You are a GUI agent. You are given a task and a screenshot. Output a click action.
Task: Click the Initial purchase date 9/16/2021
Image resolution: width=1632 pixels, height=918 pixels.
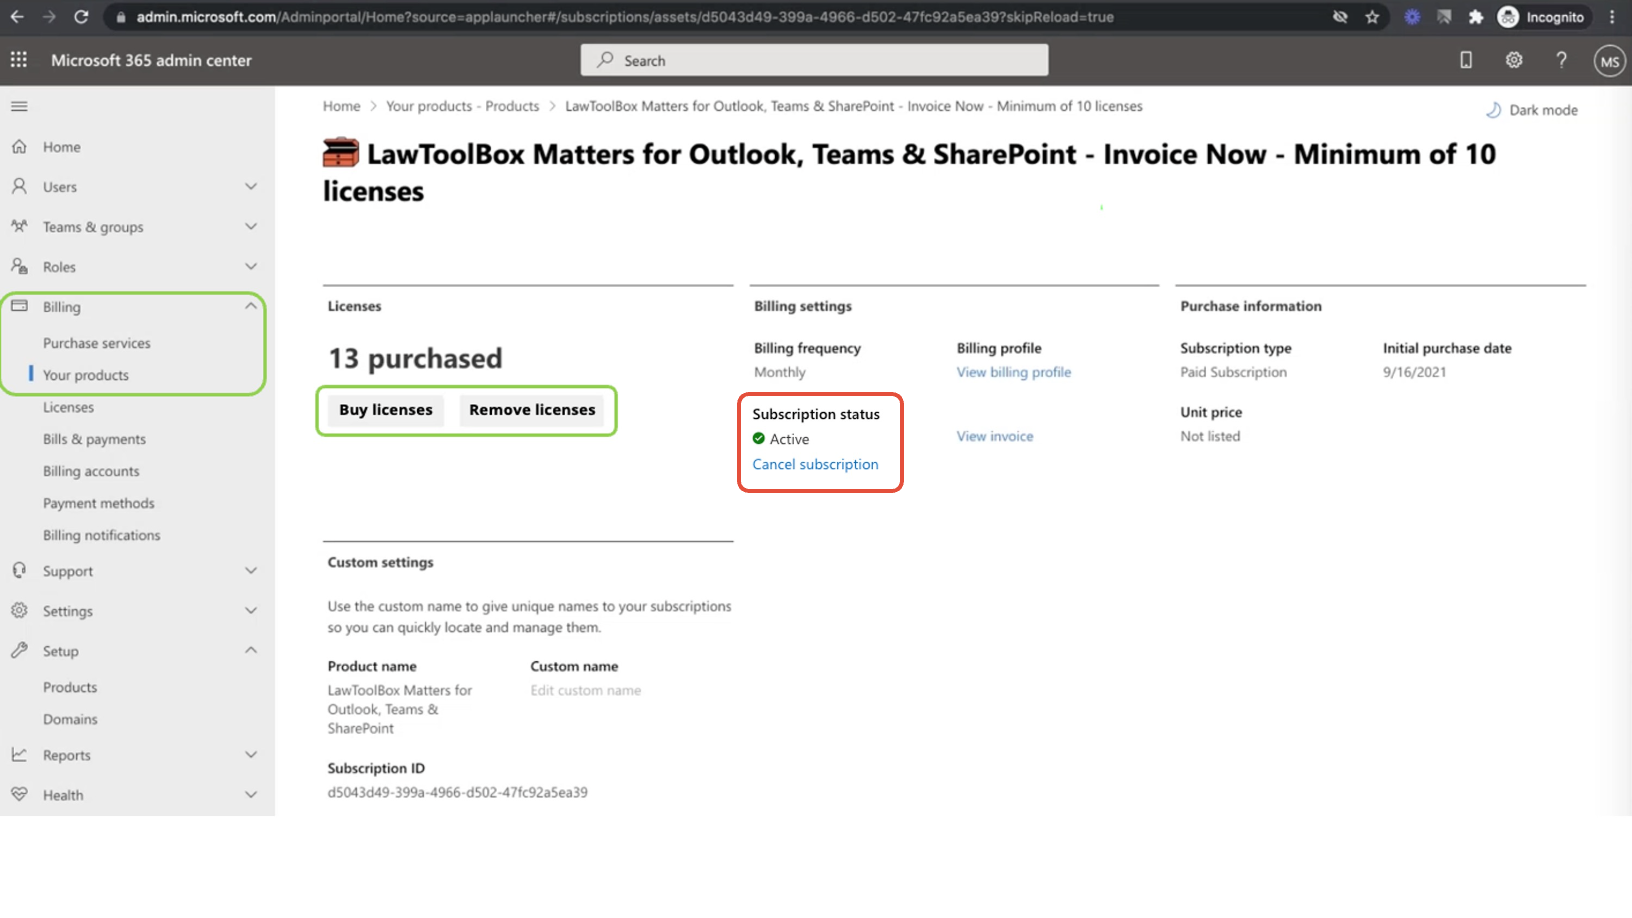[x=1414, y=372]
